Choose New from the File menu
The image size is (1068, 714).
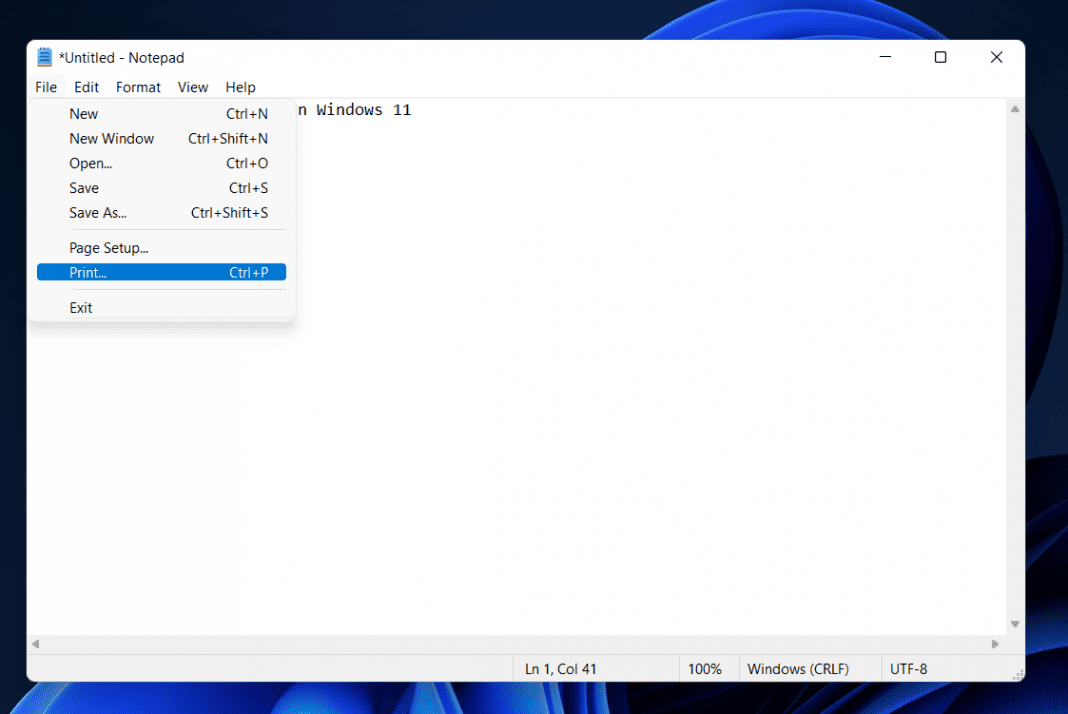point(84,114)
